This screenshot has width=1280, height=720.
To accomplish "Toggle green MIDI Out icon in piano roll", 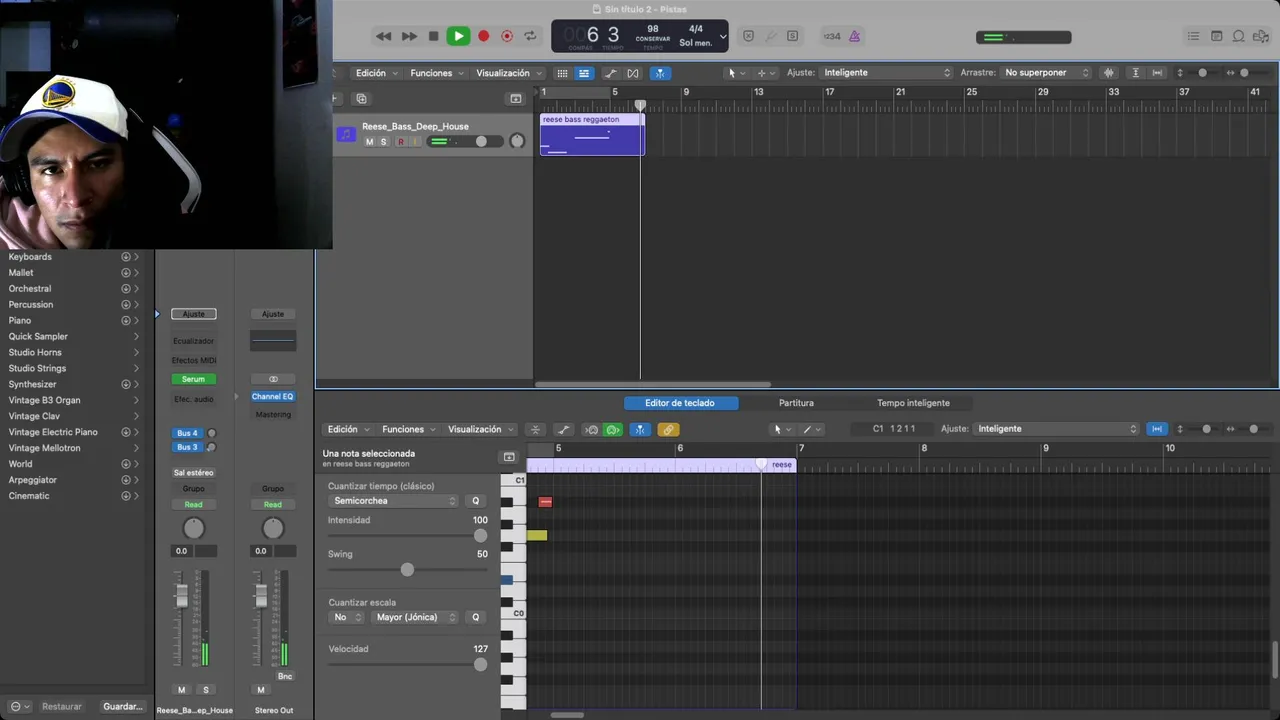I will (613, 430).
